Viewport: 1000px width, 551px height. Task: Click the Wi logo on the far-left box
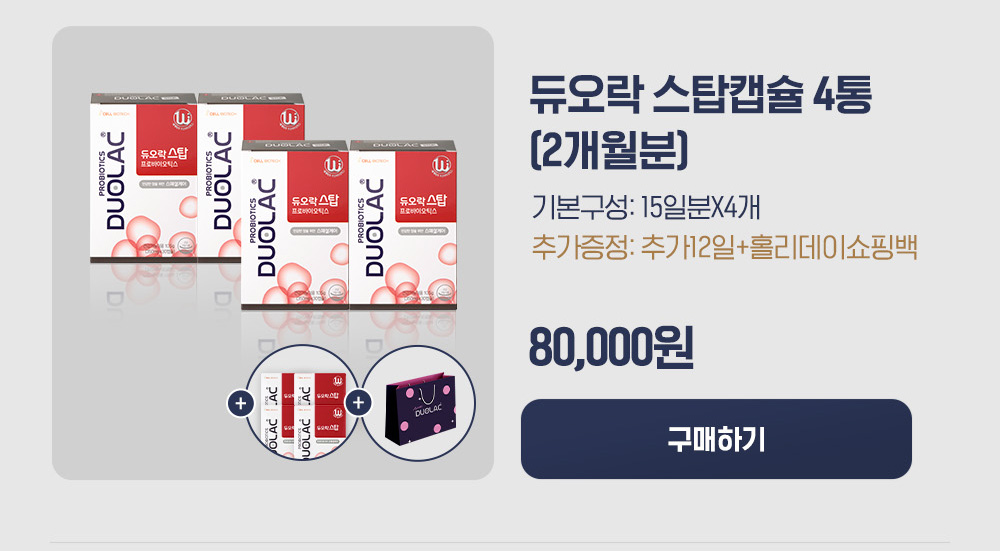pyautogui.click(x=183, y=119)
